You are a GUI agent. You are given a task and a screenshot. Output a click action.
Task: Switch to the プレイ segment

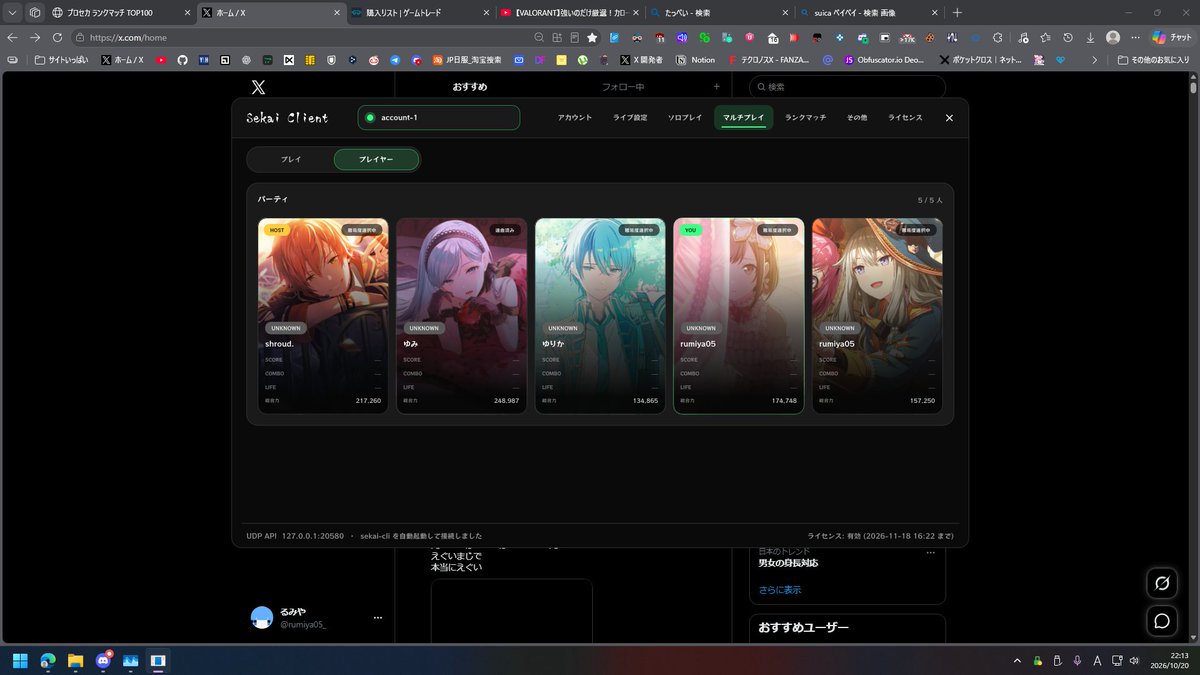pyautogui.click(x=291, y=160)
